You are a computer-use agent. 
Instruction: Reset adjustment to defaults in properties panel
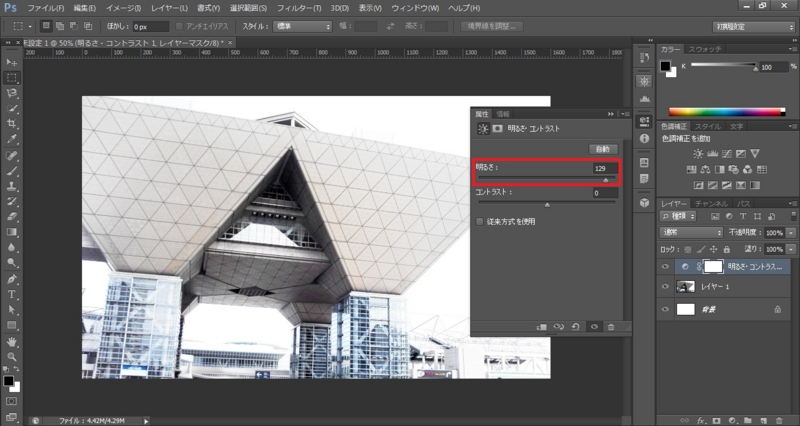tap(576, 327)
